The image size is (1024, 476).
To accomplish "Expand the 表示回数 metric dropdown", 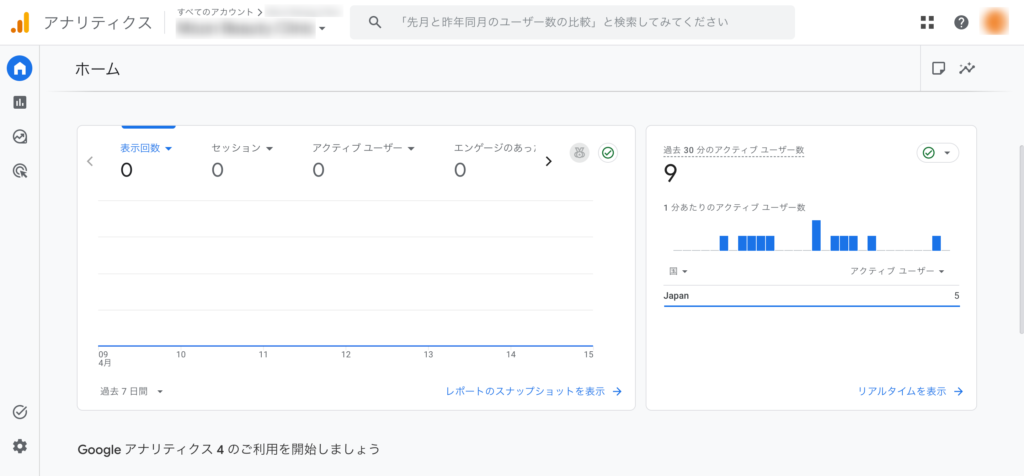I will [x=147, y=148].
